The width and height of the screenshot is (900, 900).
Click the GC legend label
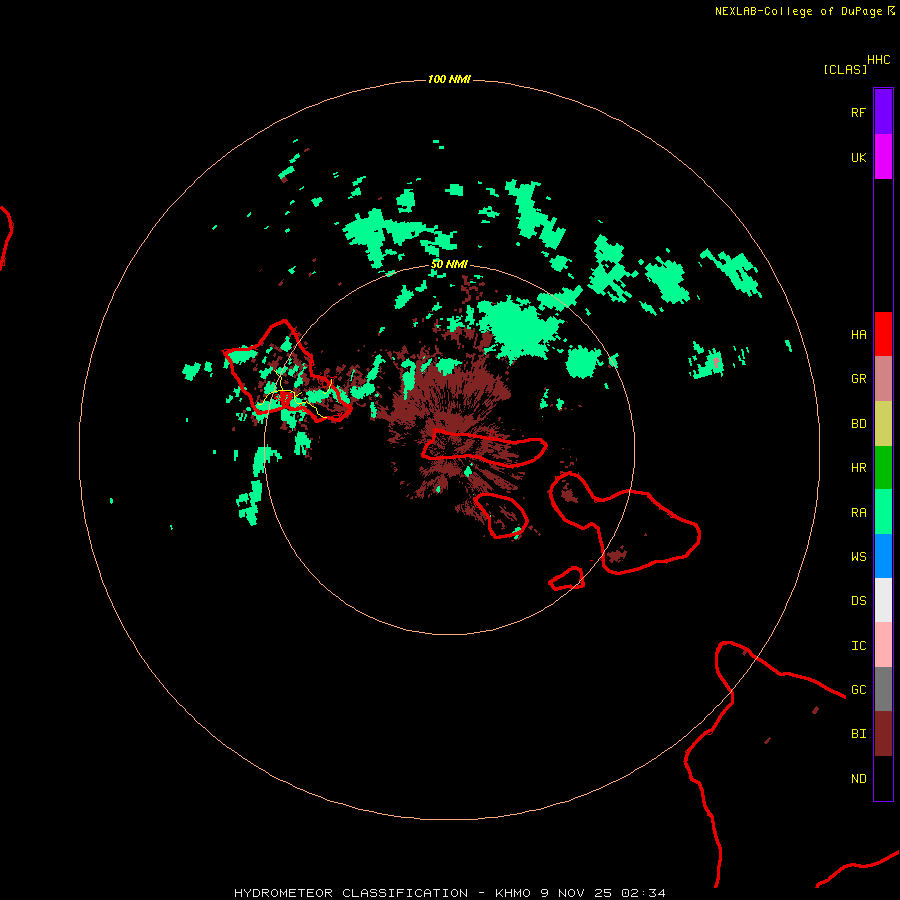coord(858,689)
